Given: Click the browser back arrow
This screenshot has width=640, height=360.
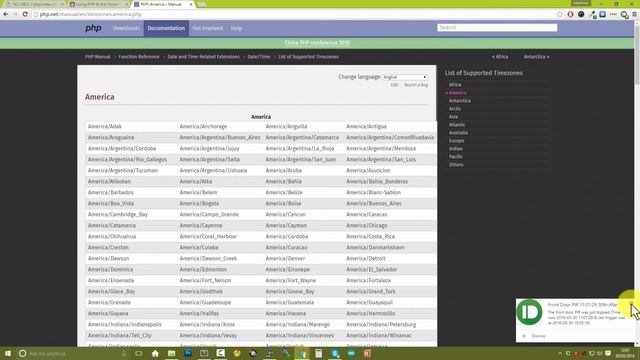Looking at the screenshot, I should (6, 14).
